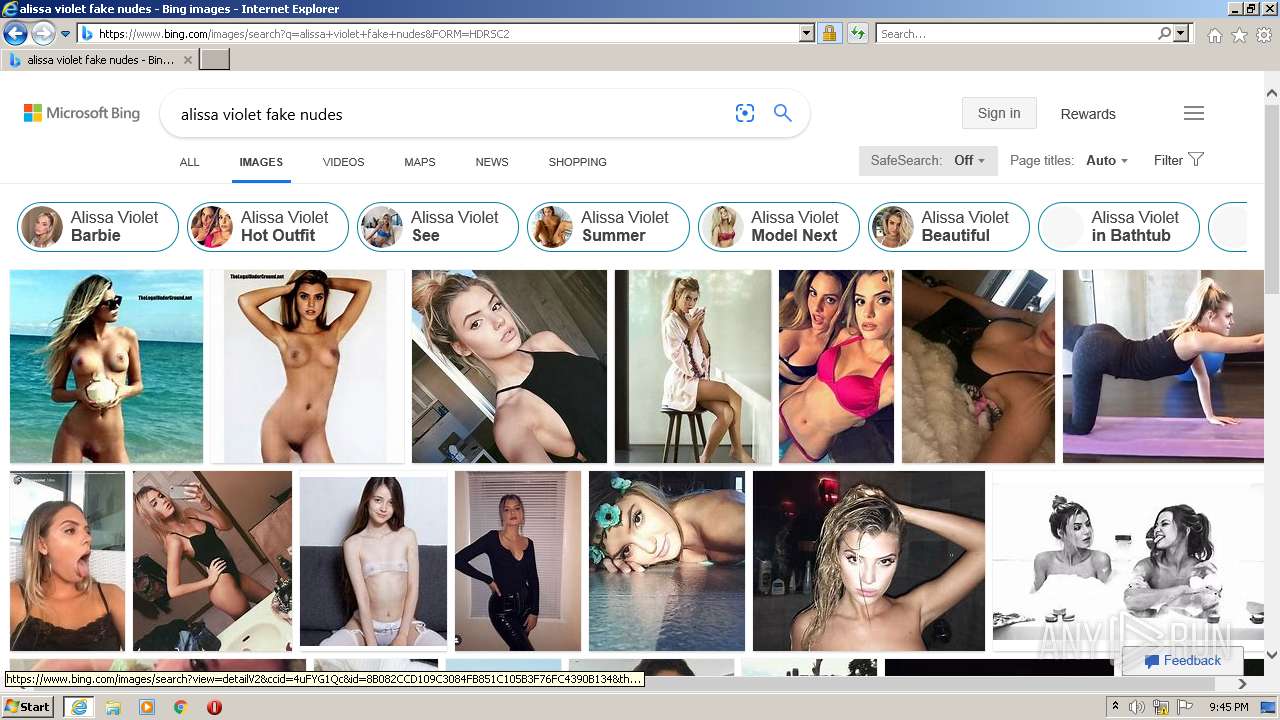Launch Windows Media Player from taskbar
The image size is (1280, 720).
147,707
